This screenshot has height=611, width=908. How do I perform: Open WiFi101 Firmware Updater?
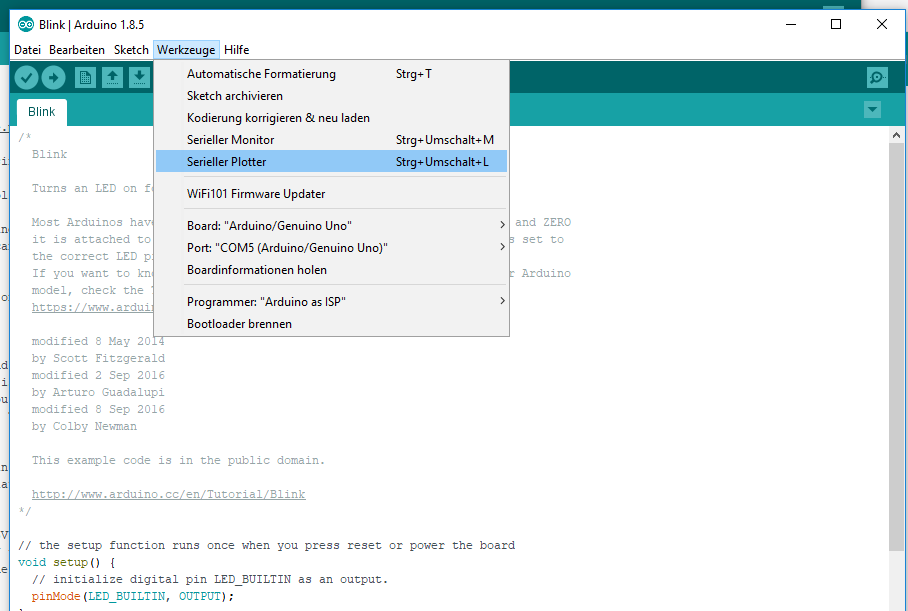pos(331,194)
